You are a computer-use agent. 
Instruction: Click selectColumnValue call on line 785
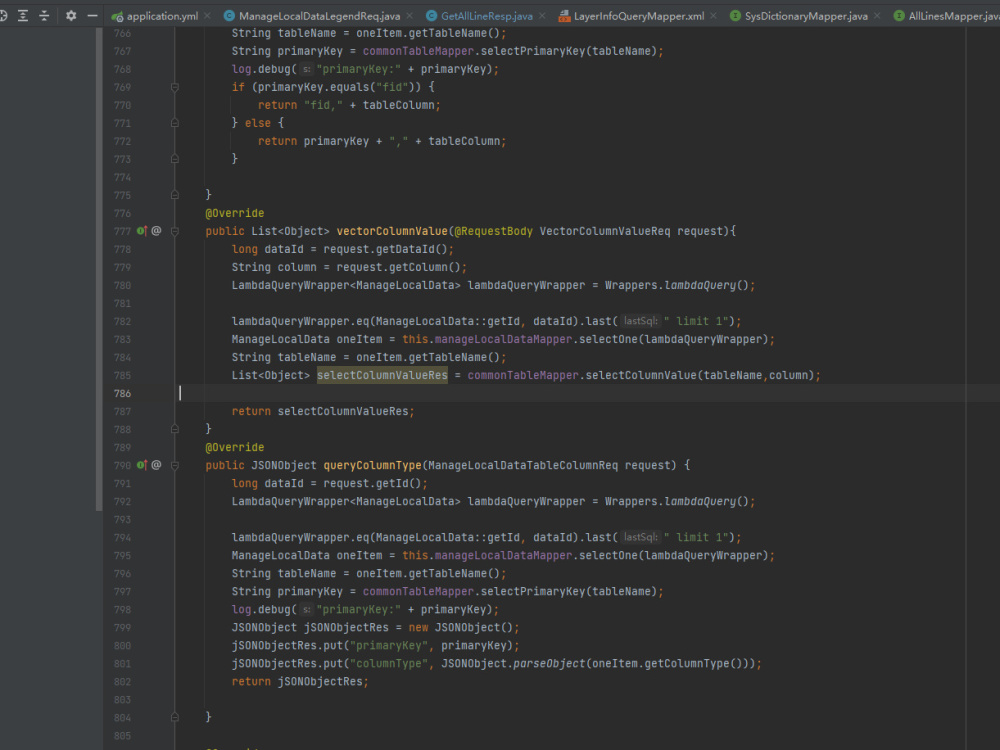tap(641, 375)
